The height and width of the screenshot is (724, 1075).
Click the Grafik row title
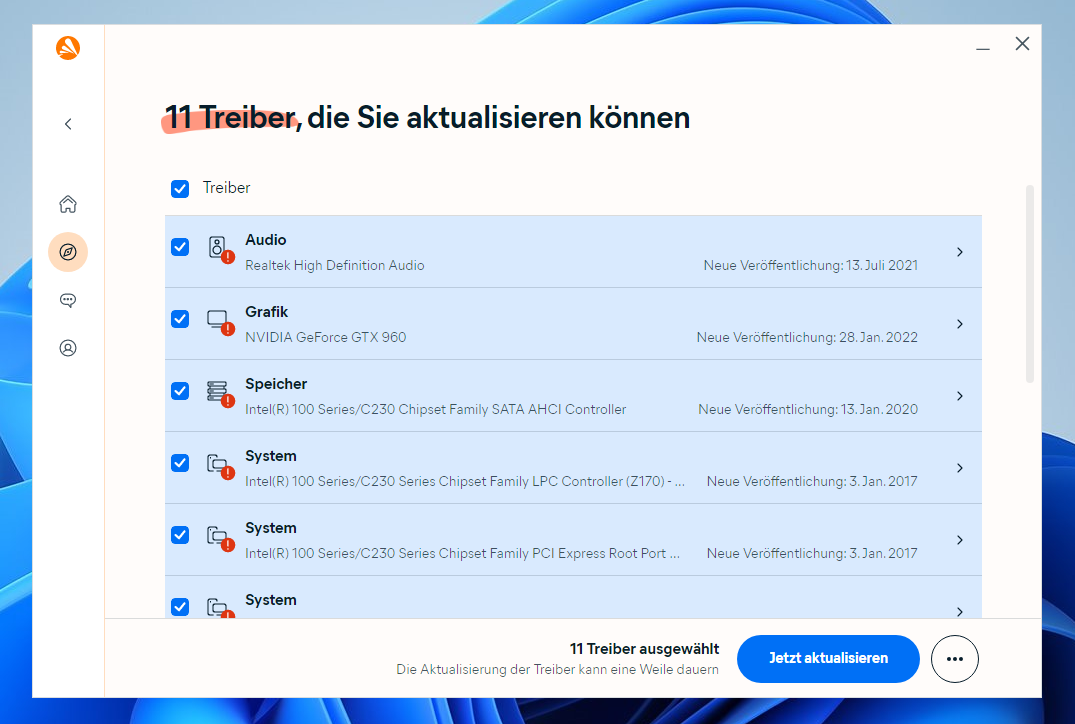coord(266,312)
